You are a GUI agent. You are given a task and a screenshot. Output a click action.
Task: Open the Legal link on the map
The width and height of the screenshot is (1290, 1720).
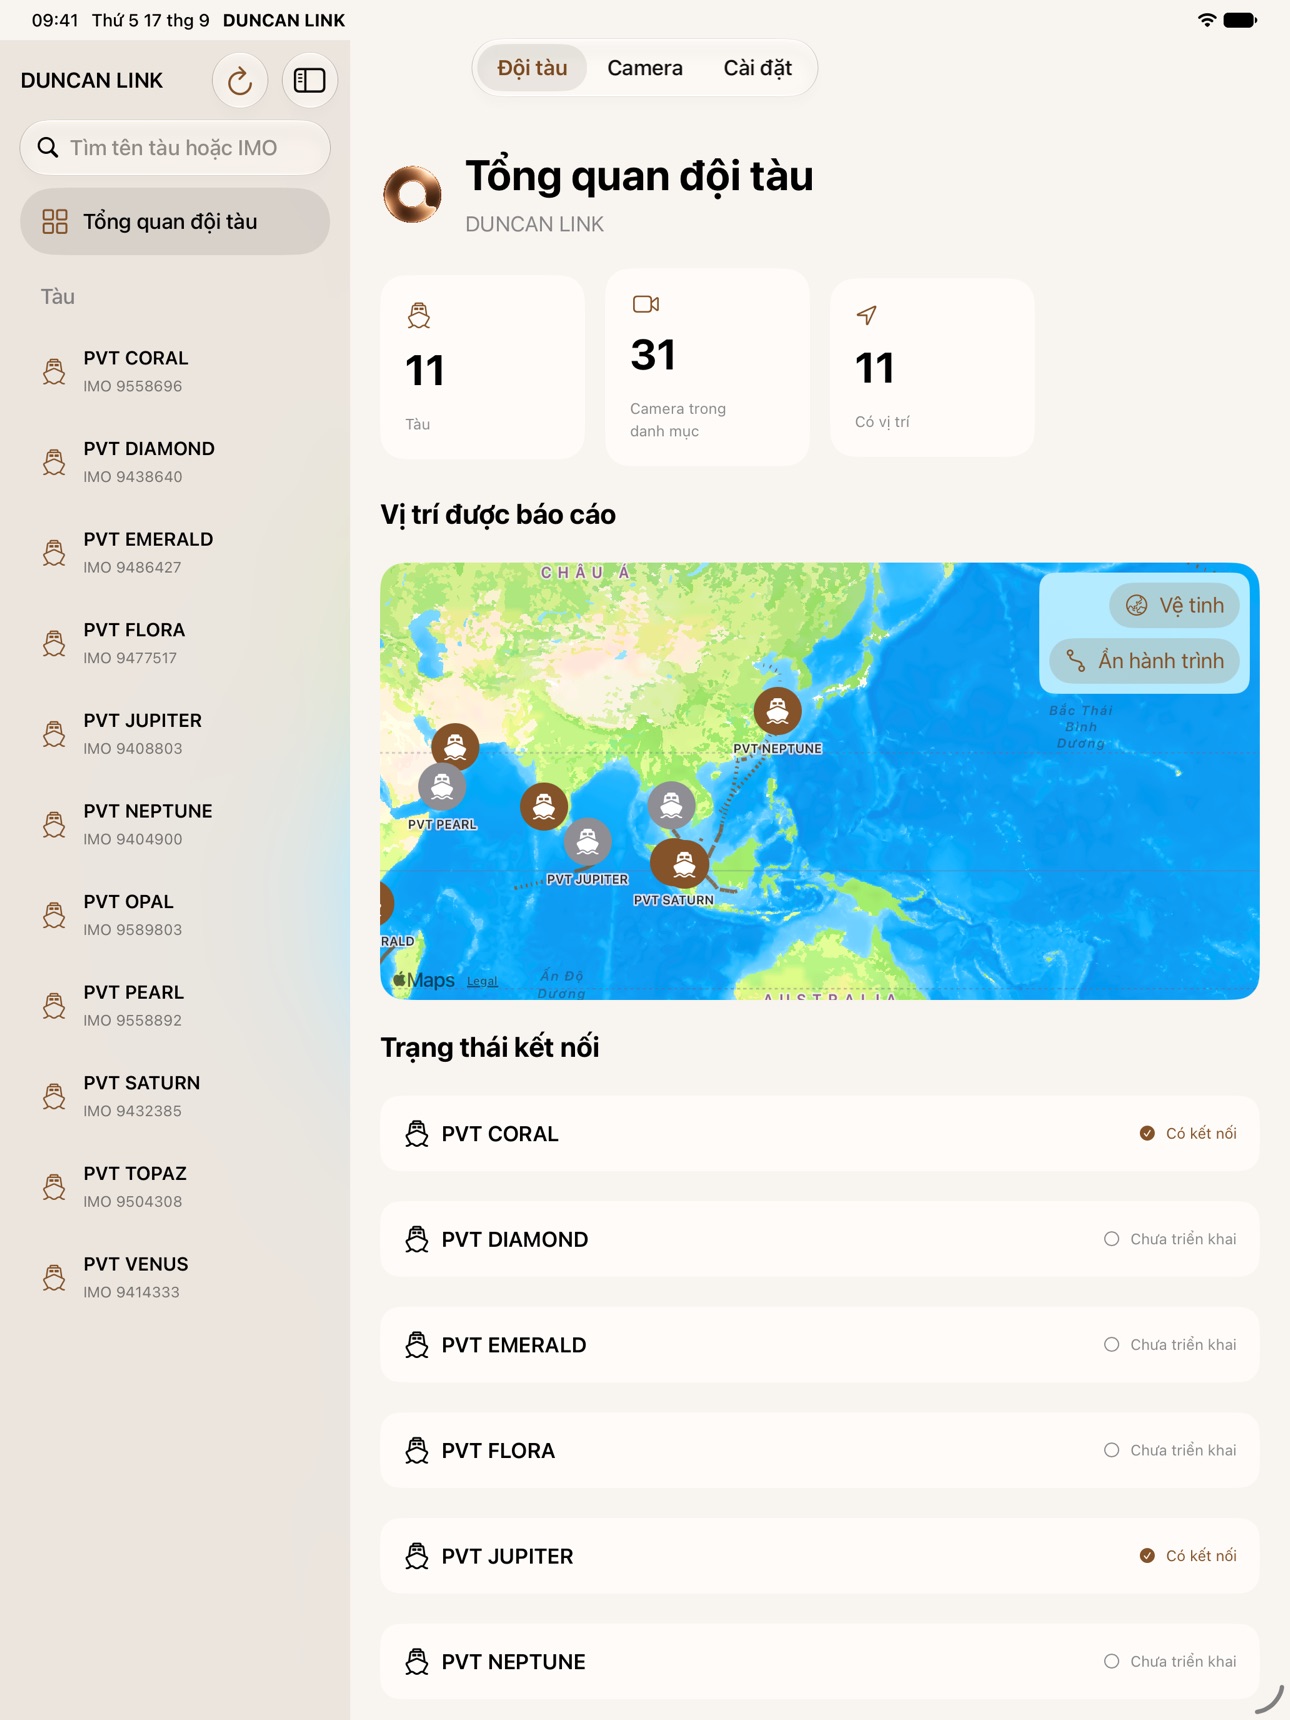[x=482, y=981]
